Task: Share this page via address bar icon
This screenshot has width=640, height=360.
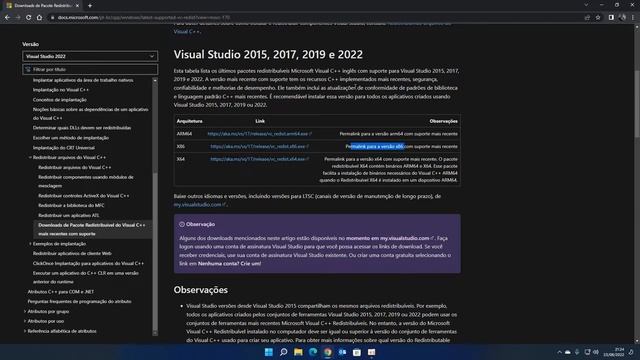Action: [x=587, y=18]
